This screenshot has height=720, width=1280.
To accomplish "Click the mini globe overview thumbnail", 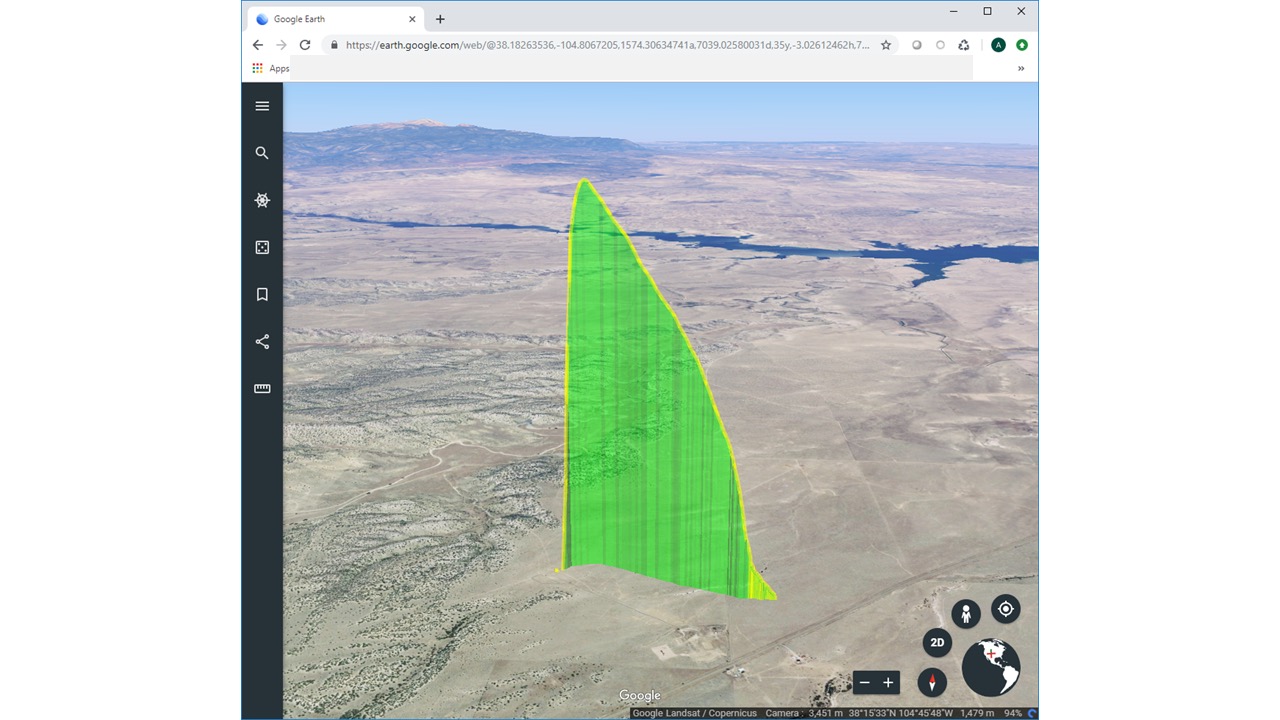I will (x=991, y=667).
